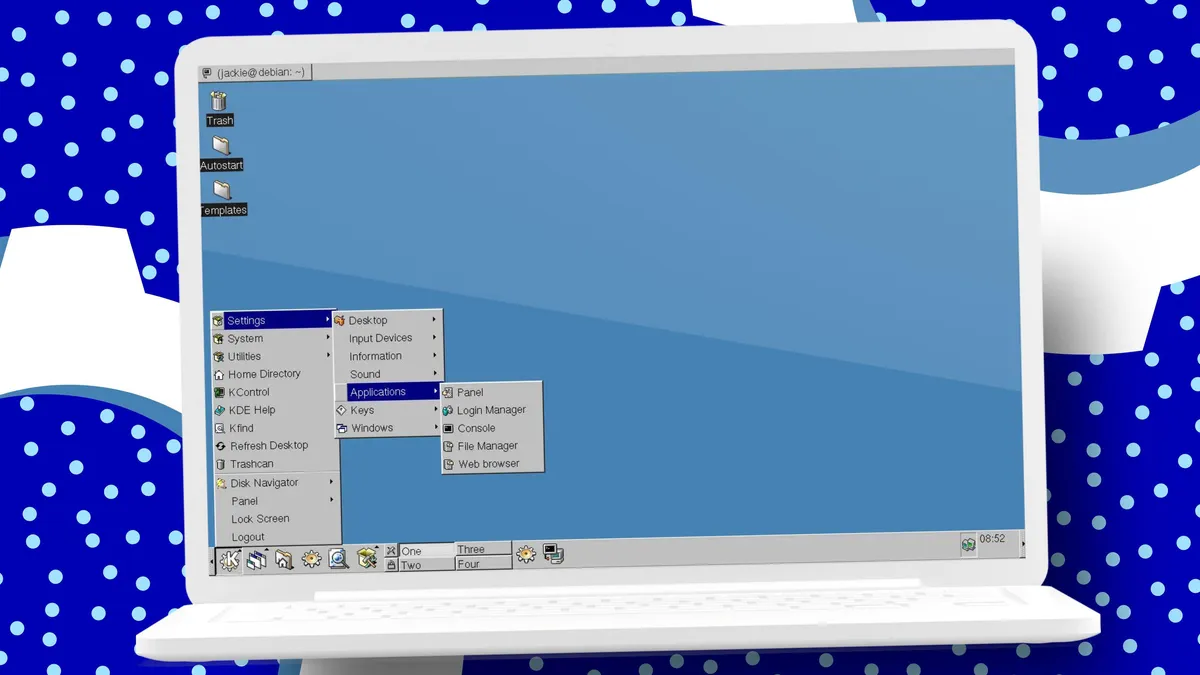This screenshot has width=1200, height=675.
Task: Open KDE Help menu entry
Action: pos(274,410)
